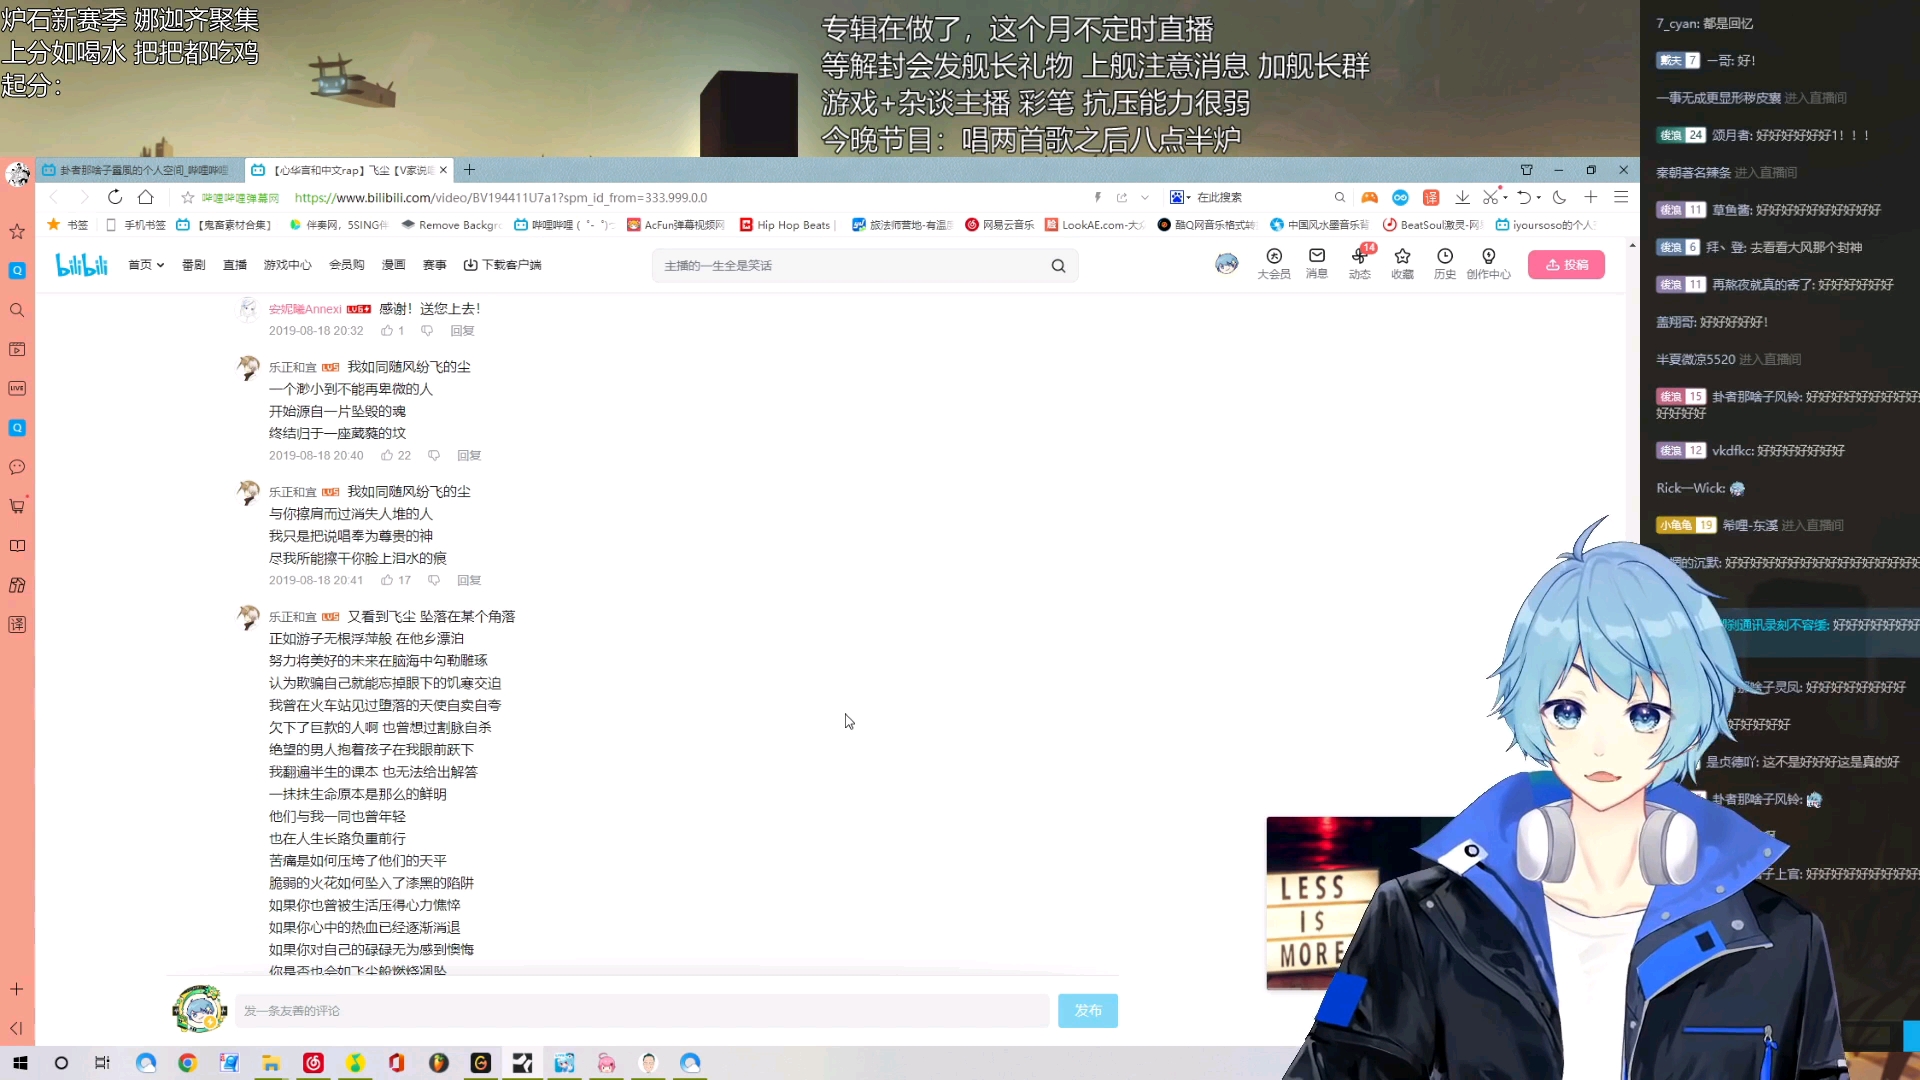
Task: Toggle night mode with the moon icon
Action: 1559,198
